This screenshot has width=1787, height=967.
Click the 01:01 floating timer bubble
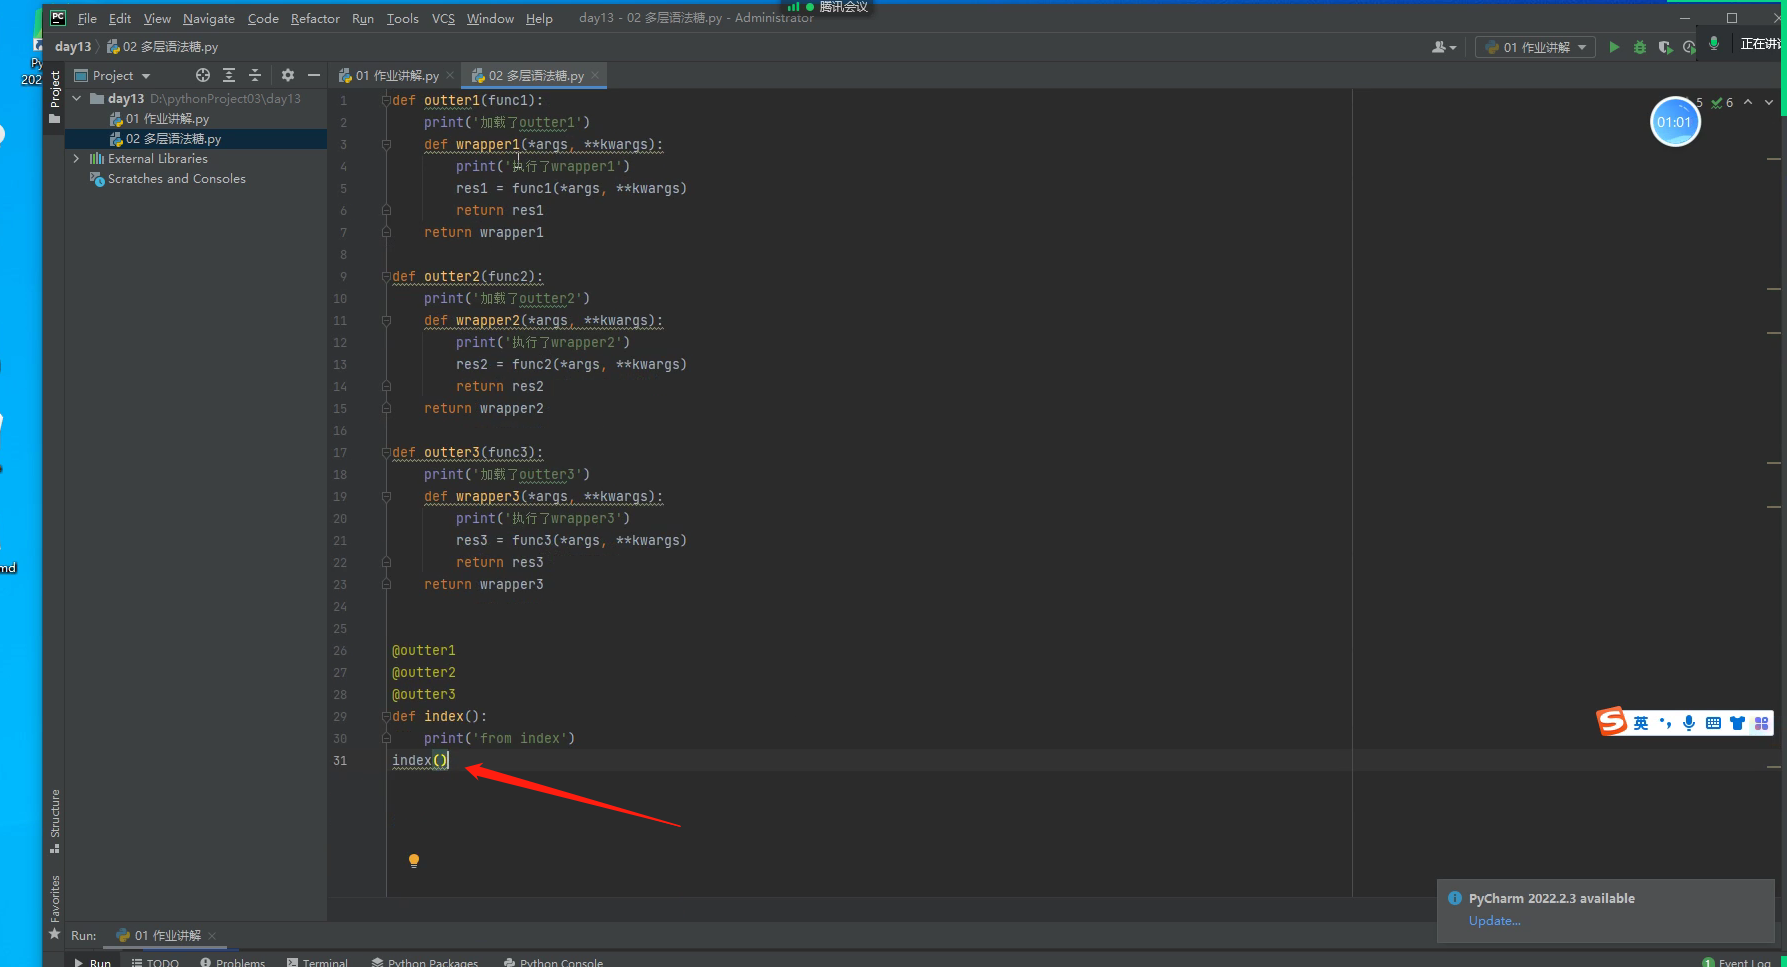click(1674, 122)
